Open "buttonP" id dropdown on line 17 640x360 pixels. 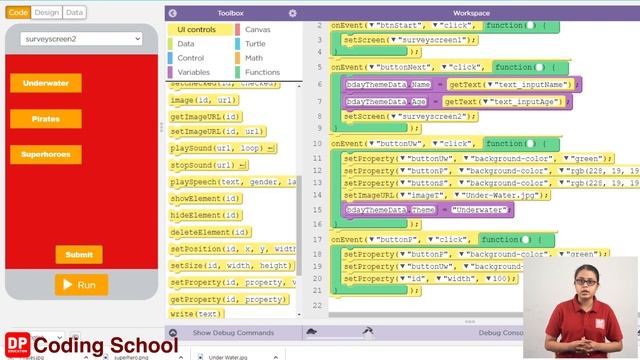[x=371, y=240]
